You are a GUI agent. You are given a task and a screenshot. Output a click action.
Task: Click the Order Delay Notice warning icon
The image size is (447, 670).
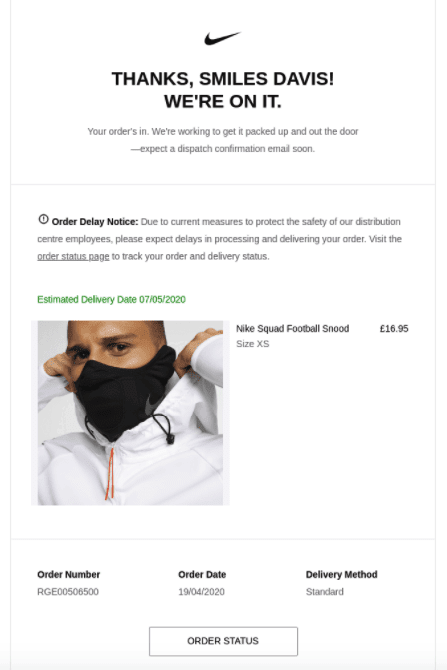43,220
